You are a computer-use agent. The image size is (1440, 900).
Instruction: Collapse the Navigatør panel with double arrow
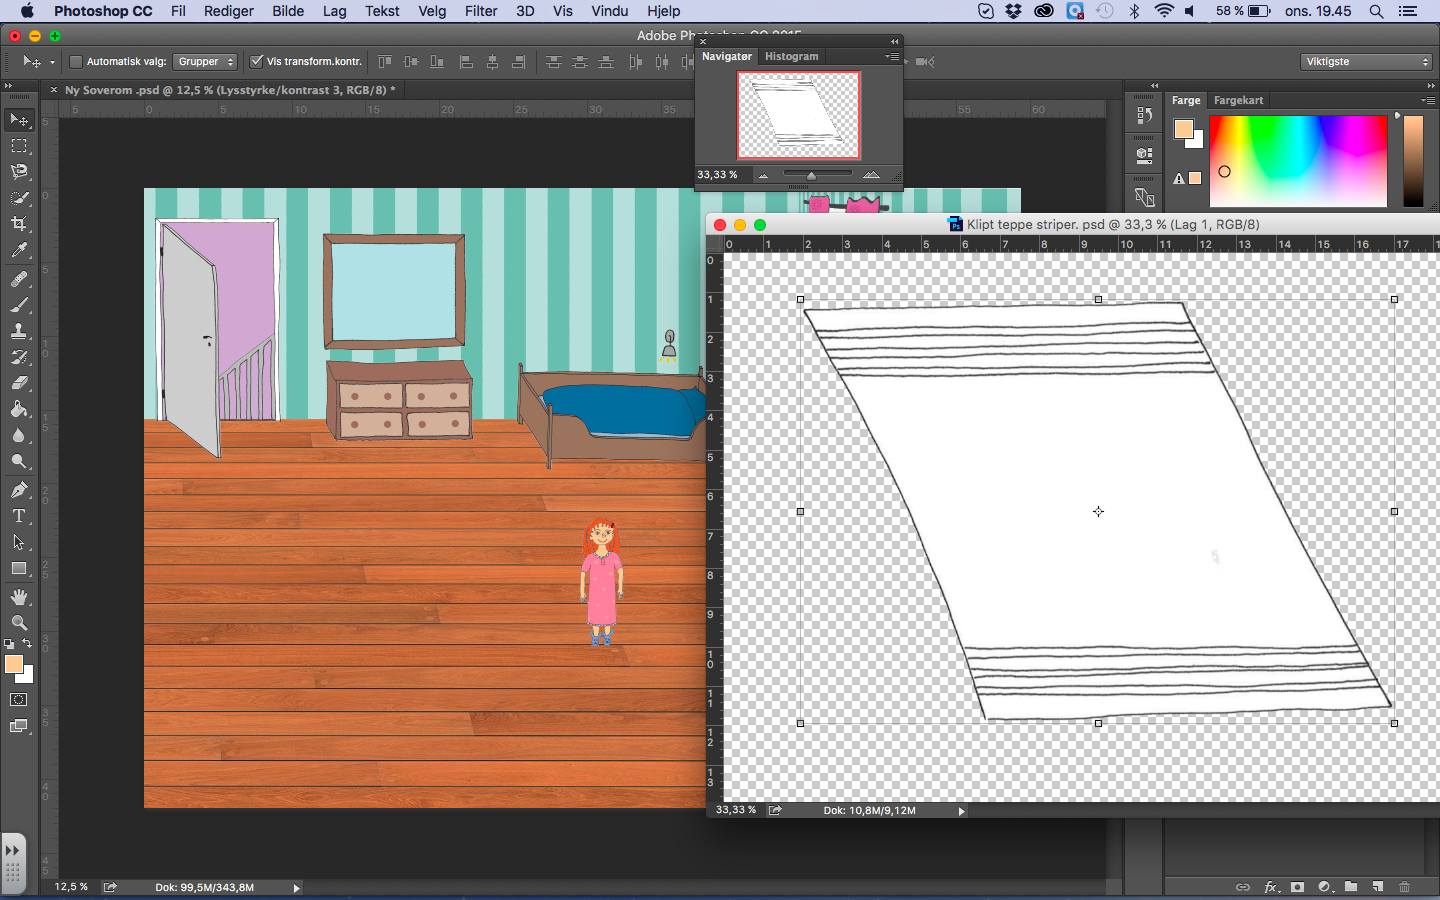pyautogui.click(x=894, y=42)
